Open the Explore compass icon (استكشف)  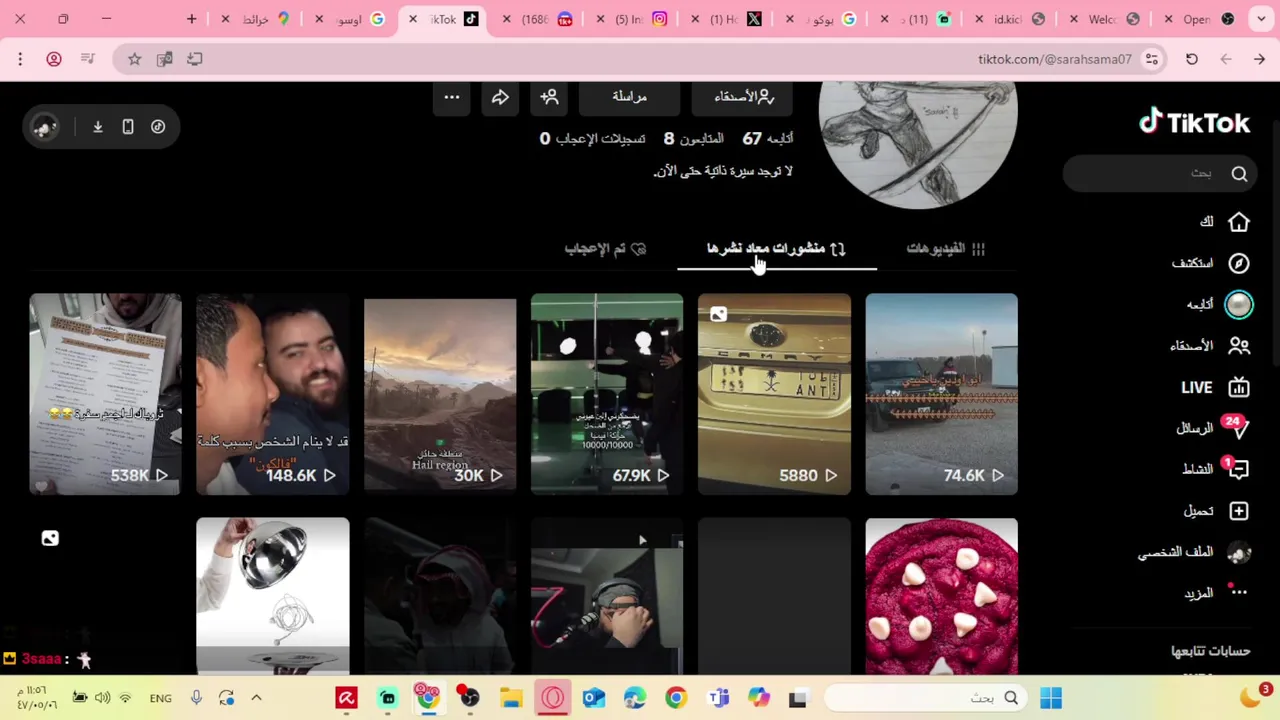pyautogui.click(x=1239, y=263)
